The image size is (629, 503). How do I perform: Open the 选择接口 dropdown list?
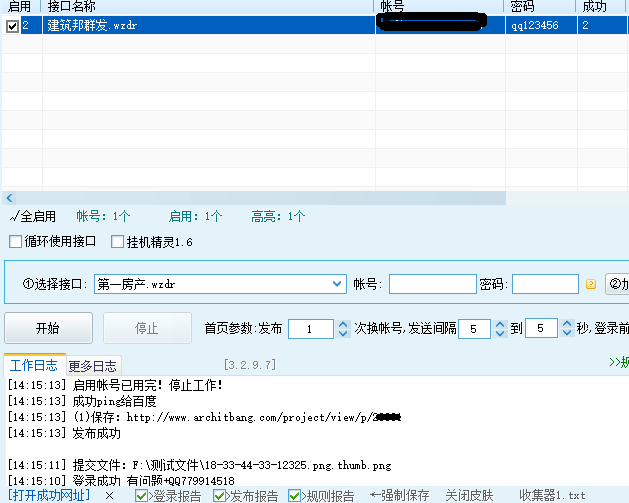(x=337, y=284)
